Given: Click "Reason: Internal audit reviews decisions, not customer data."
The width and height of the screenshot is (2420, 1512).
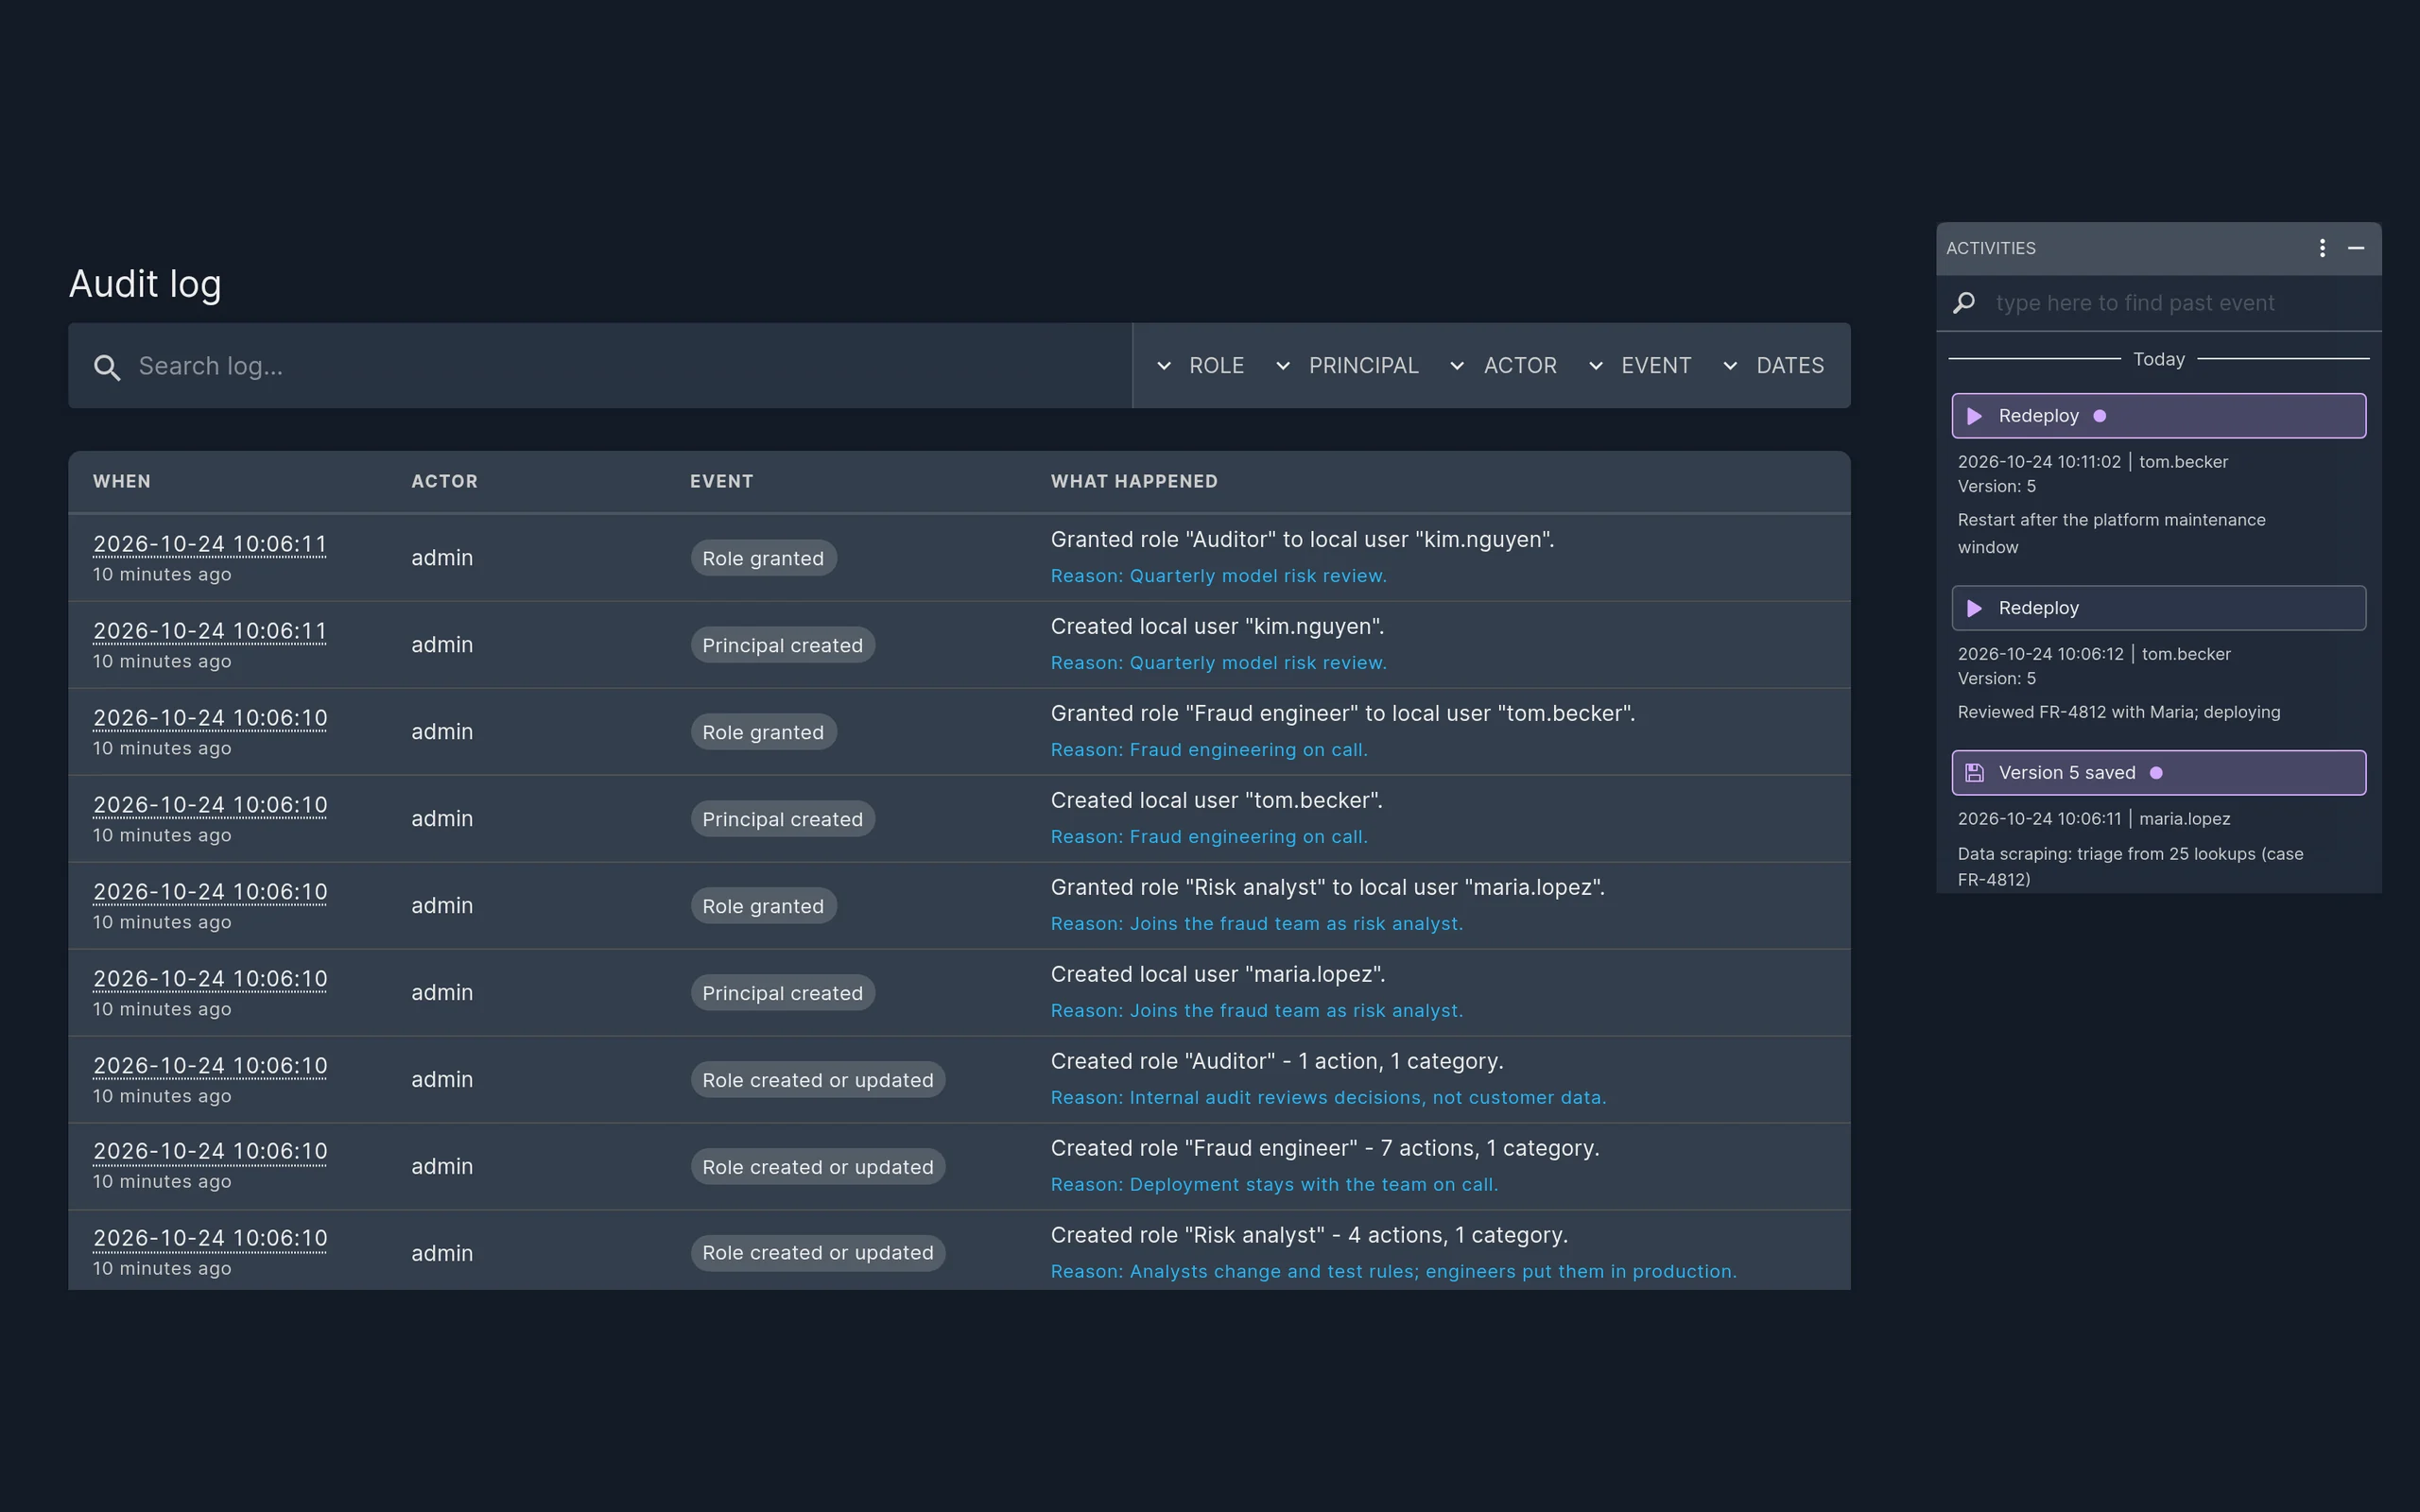Looking at the screenshot, I should (x=1328, y=1098).
